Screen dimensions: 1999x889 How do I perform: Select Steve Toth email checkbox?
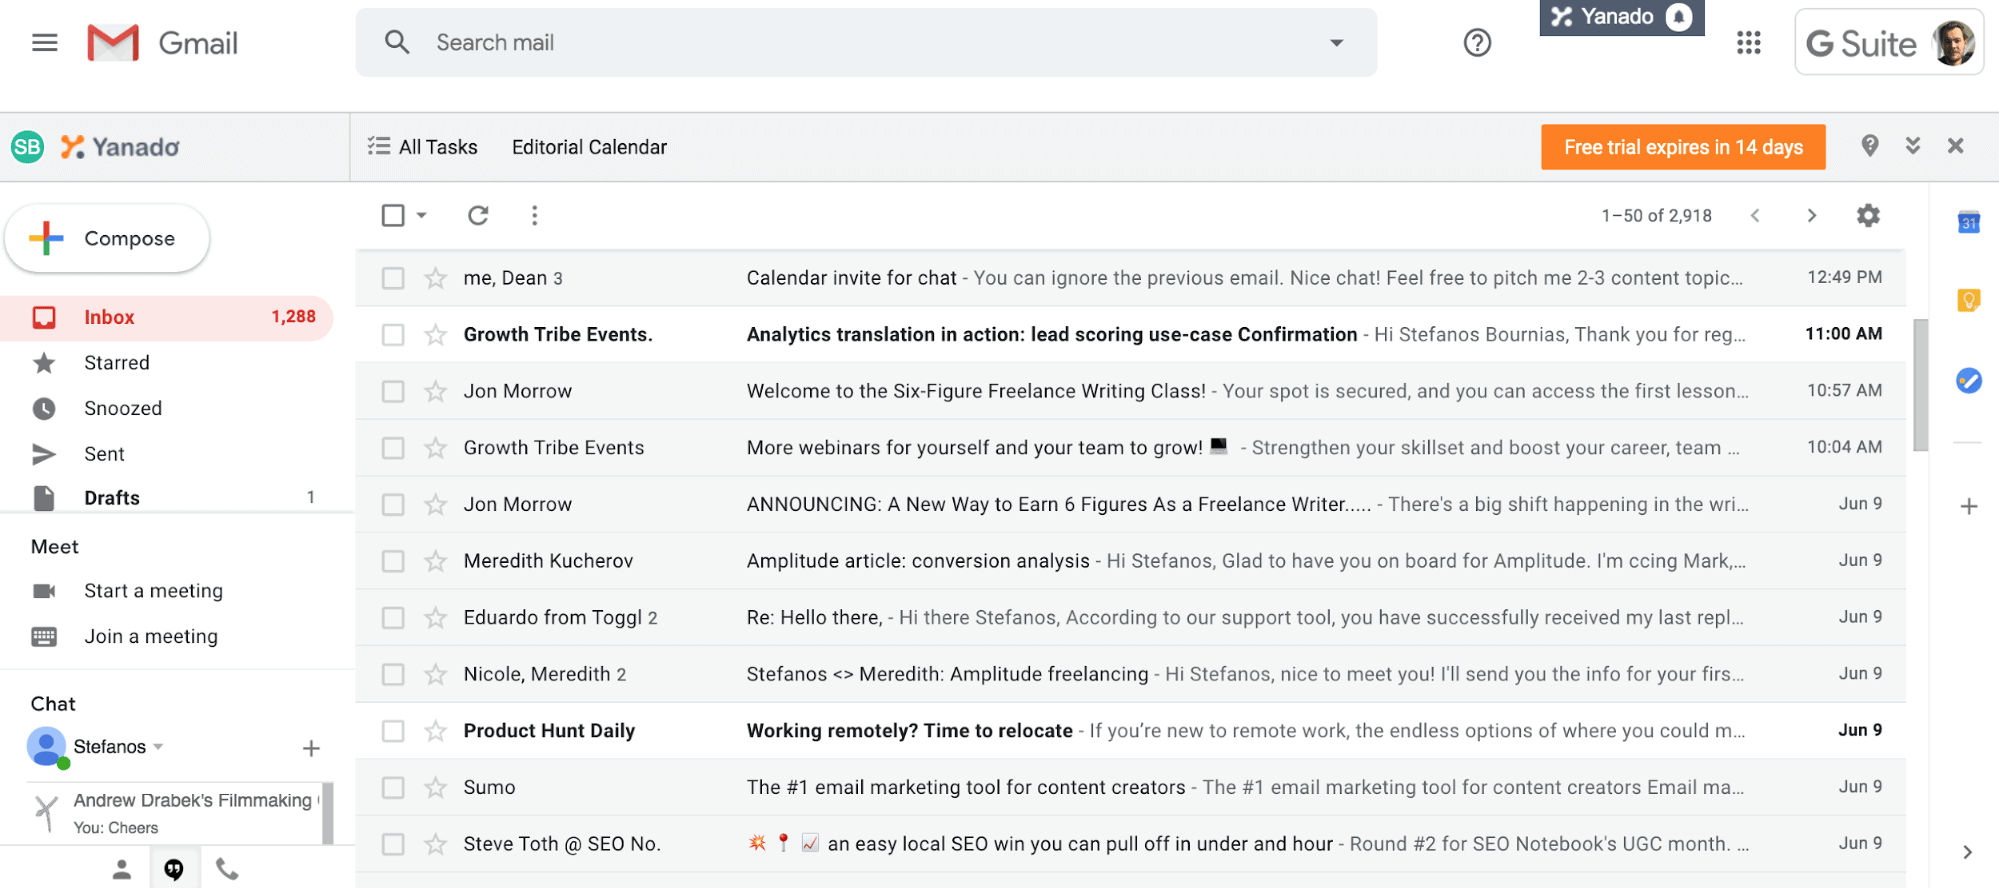click(393, 845)
